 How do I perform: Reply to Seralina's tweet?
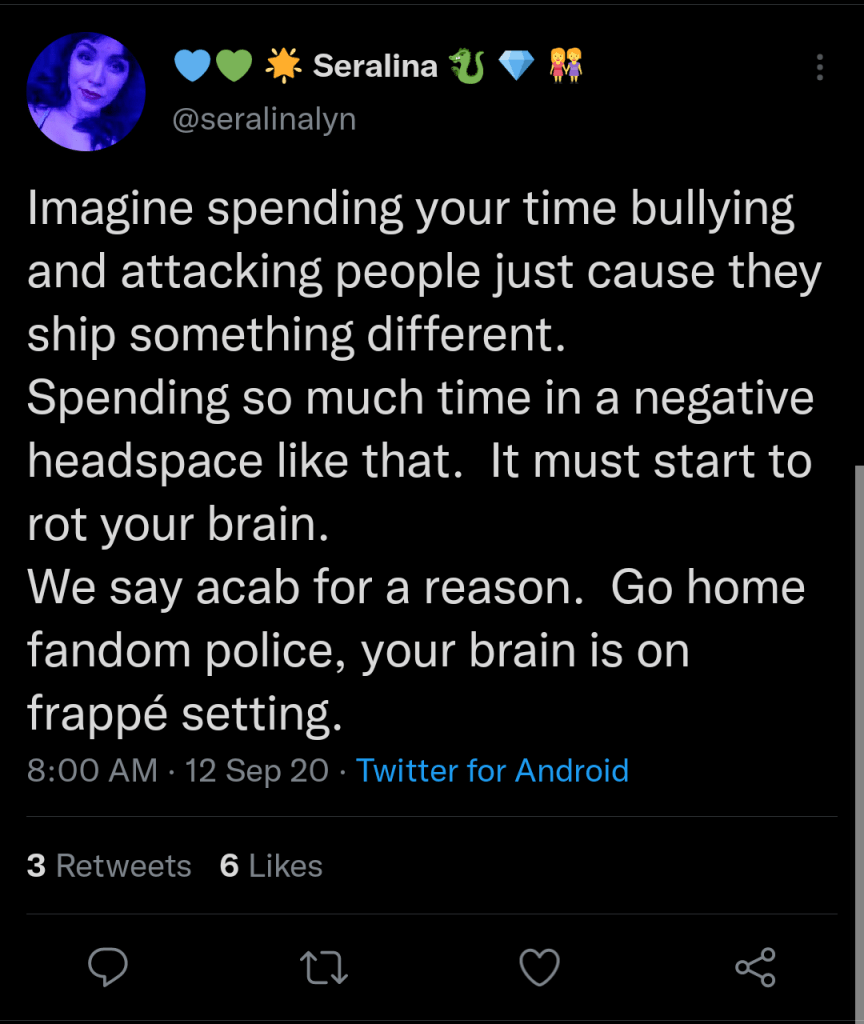coord(107,966)
